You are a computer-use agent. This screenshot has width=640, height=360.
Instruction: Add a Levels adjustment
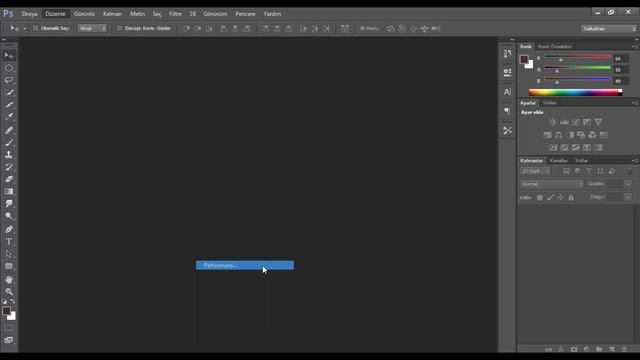tap(564, 122)
